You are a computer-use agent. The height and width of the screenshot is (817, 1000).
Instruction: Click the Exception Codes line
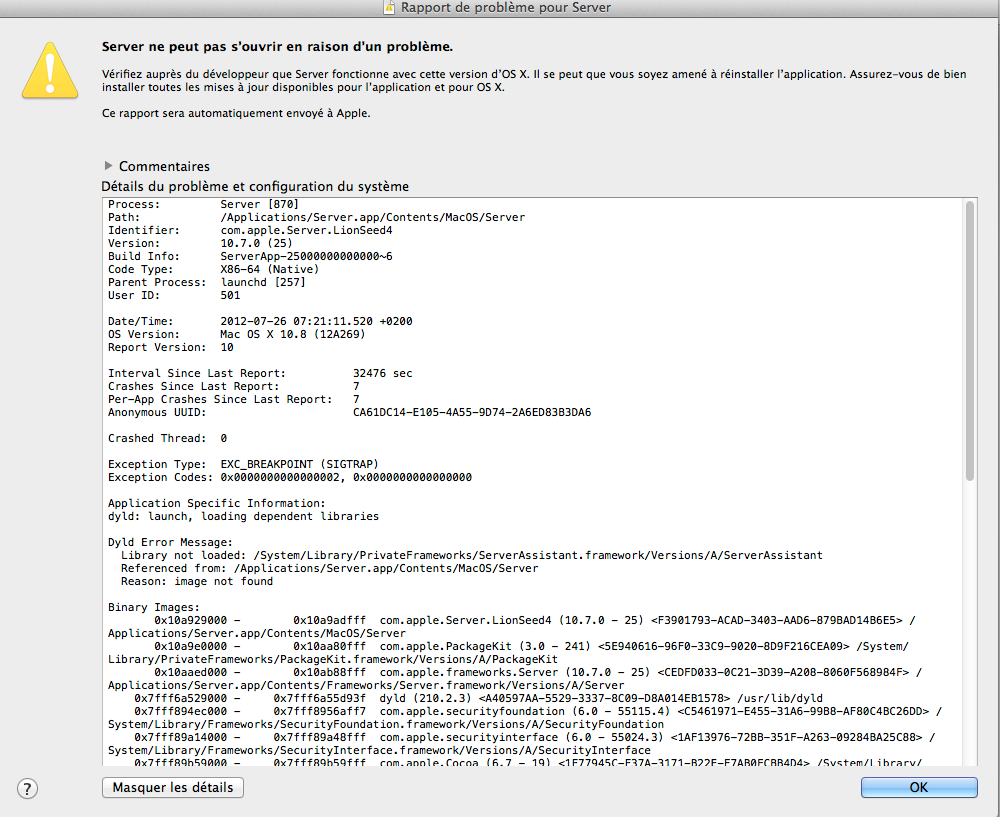290,478
